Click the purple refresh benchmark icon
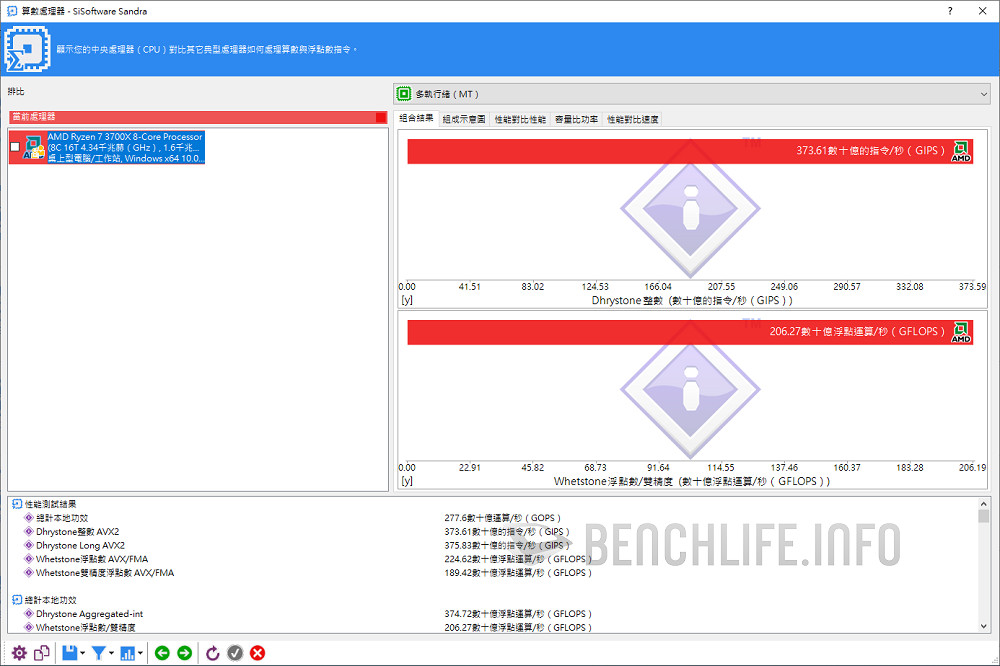1000x666 pixels. point(212,653)
